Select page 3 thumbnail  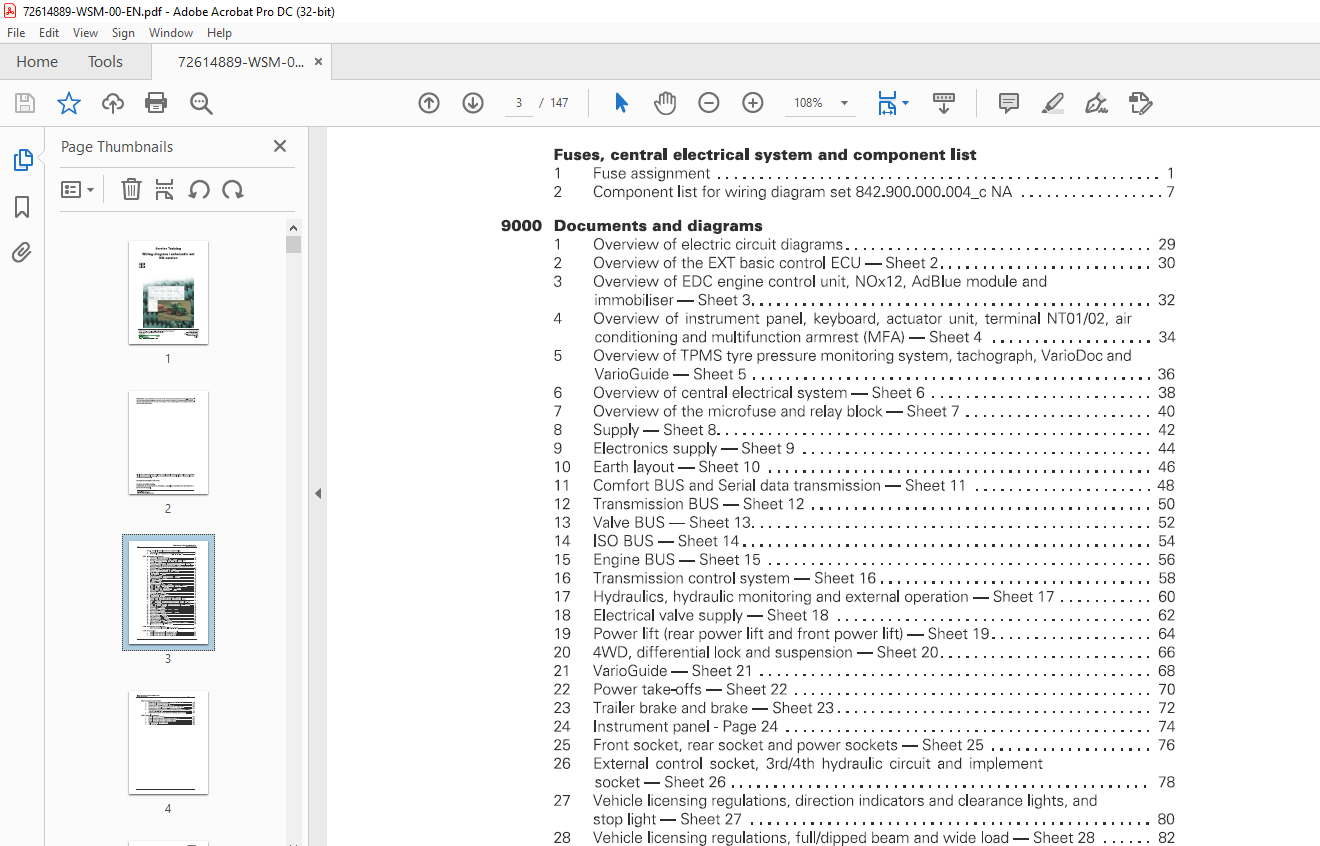click(168, 592)
